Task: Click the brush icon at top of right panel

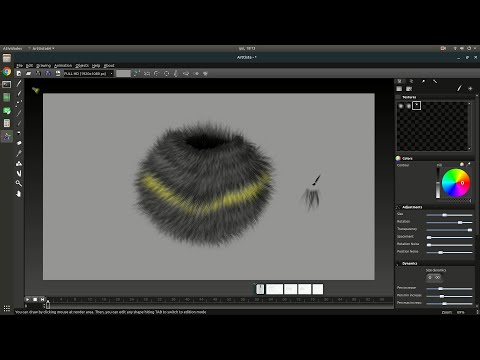Action: 459,88
